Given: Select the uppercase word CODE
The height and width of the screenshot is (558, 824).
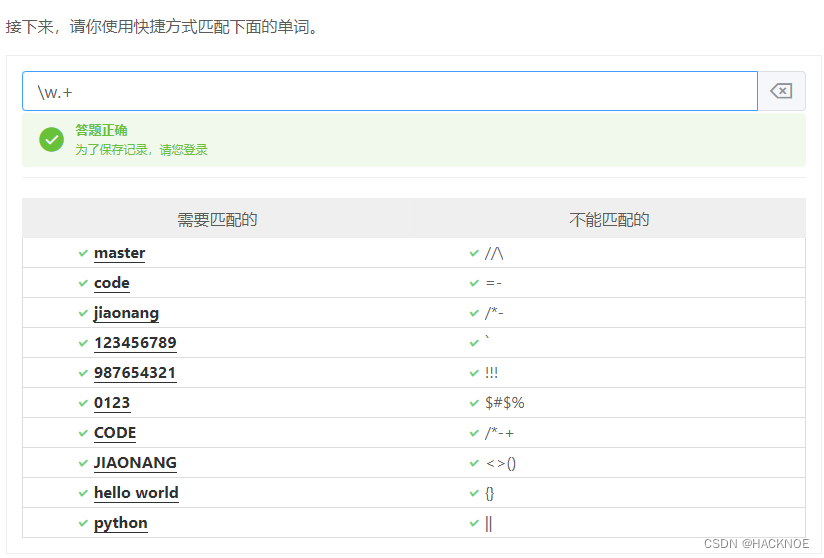Looking at the screenshot, I should [115, 433].
